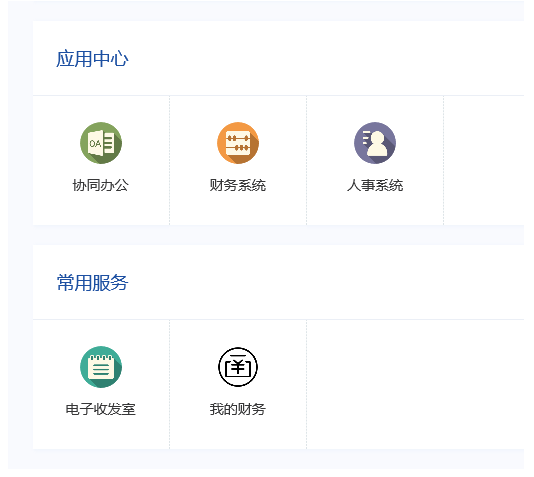Click white space below 协同办公 label

click(x=101, y=209)
